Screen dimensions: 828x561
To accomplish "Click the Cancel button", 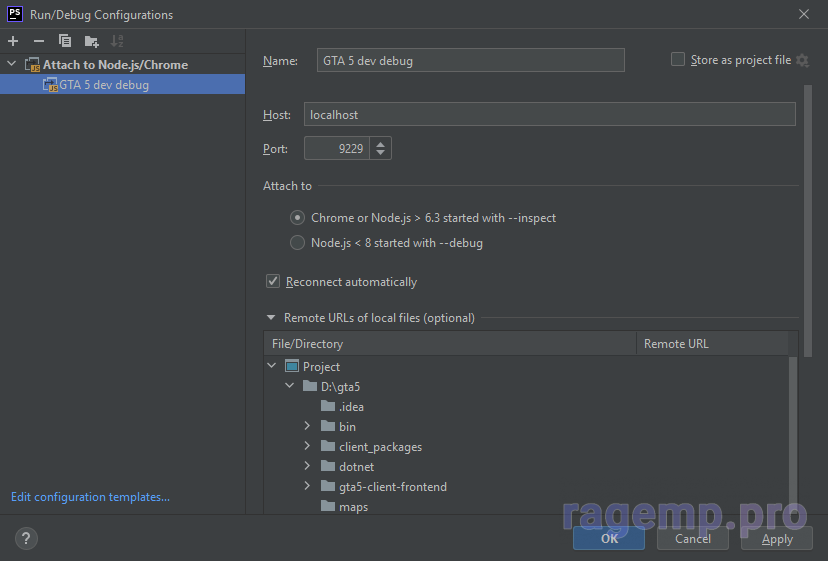I will (x=693, y=538).
